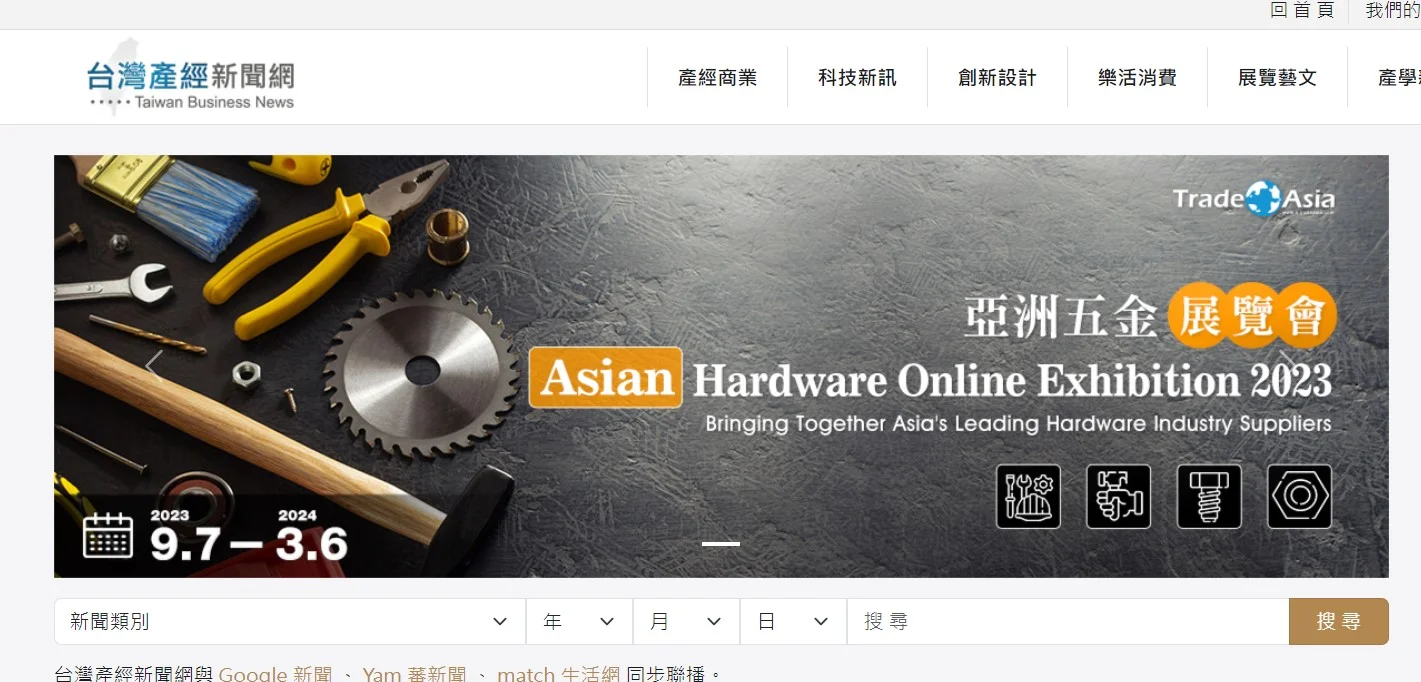Image resolution: width=1421 pixels, height=682 pixels.
Task: Focus the 搜尋 search text field
Action: [1068, 621]
